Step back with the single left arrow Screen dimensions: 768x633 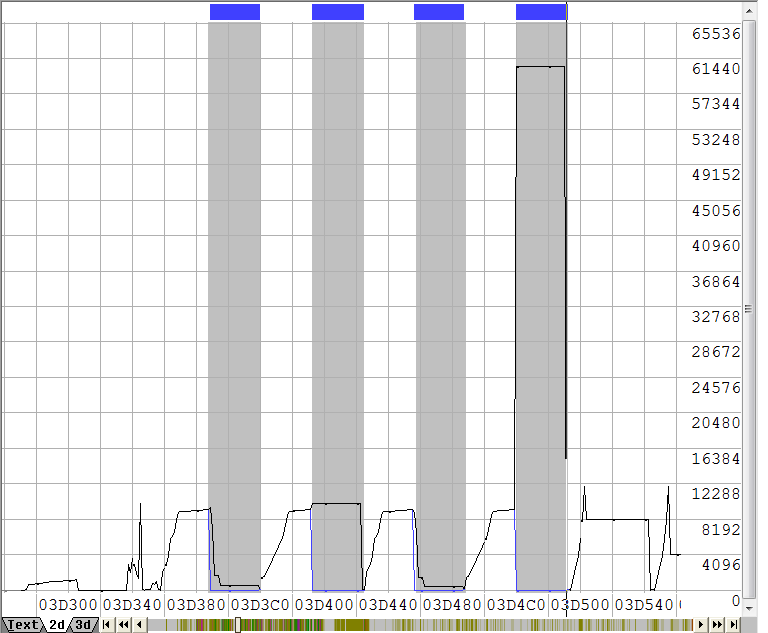tap(140, 625)
